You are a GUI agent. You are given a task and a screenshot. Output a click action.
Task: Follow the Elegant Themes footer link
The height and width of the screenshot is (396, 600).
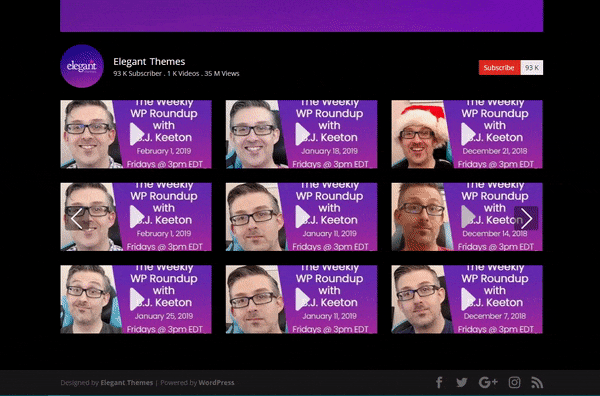click(127, 382)
